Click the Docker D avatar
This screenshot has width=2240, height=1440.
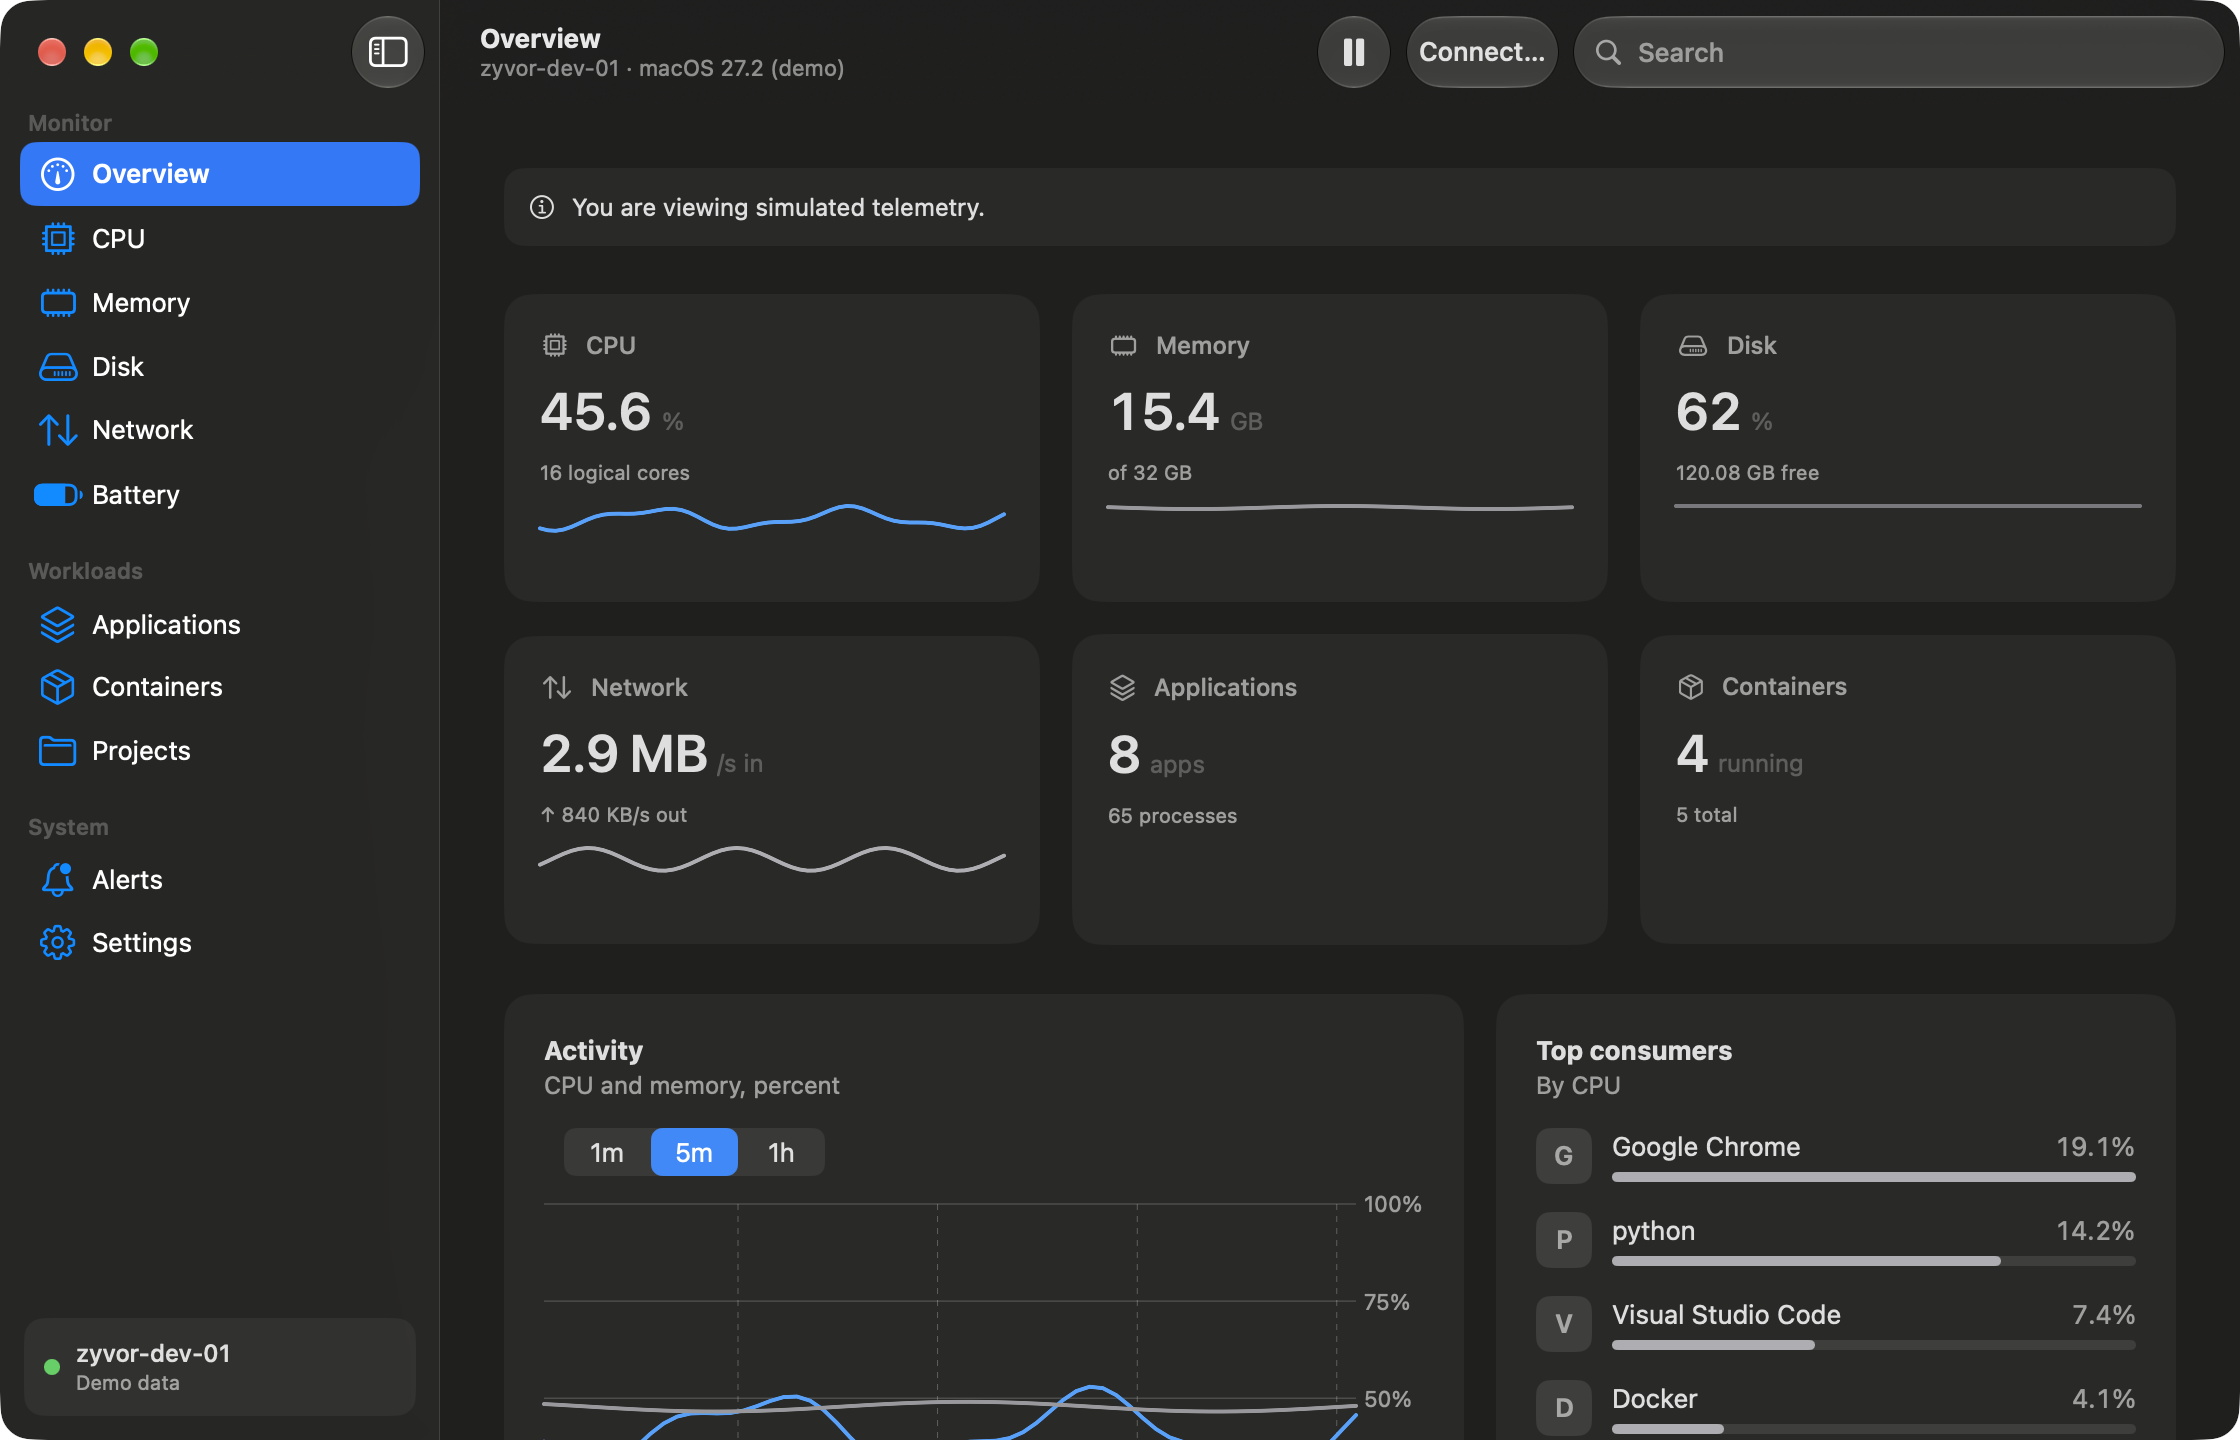pyautogui.click(x=1564, y=1408)
